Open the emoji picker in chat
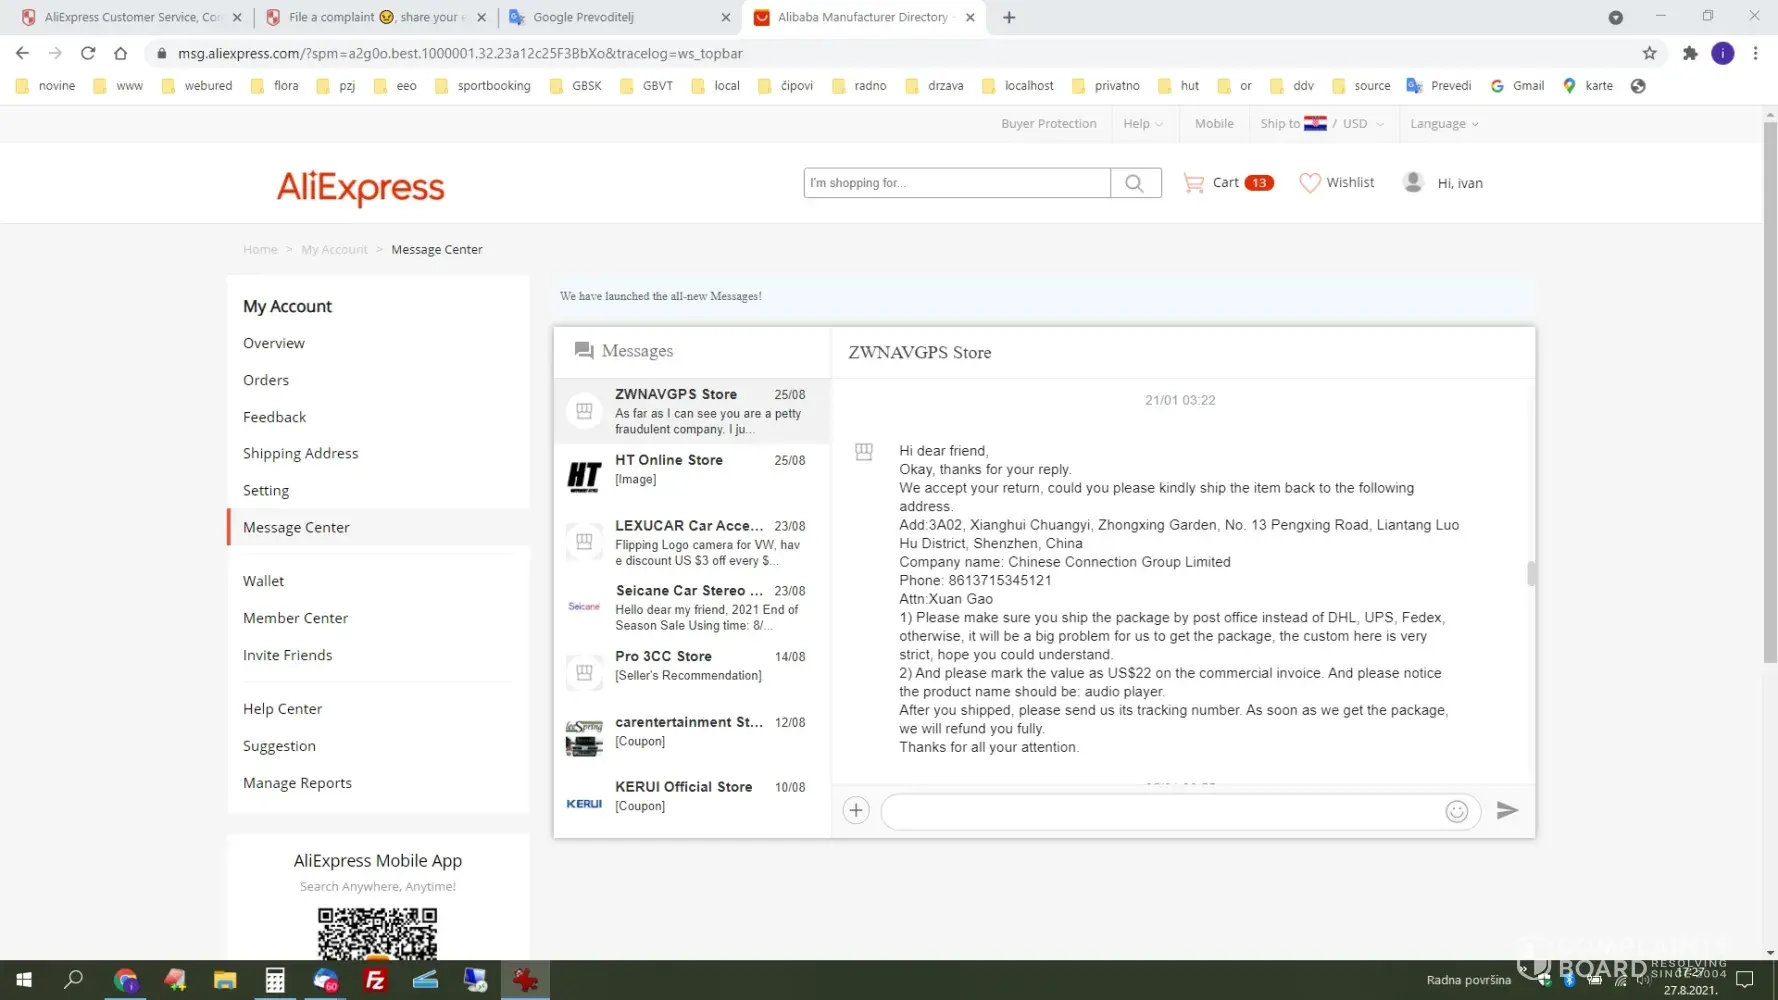The width and height of the screenshot is (1778, 1000). [x=1456, y=812]
